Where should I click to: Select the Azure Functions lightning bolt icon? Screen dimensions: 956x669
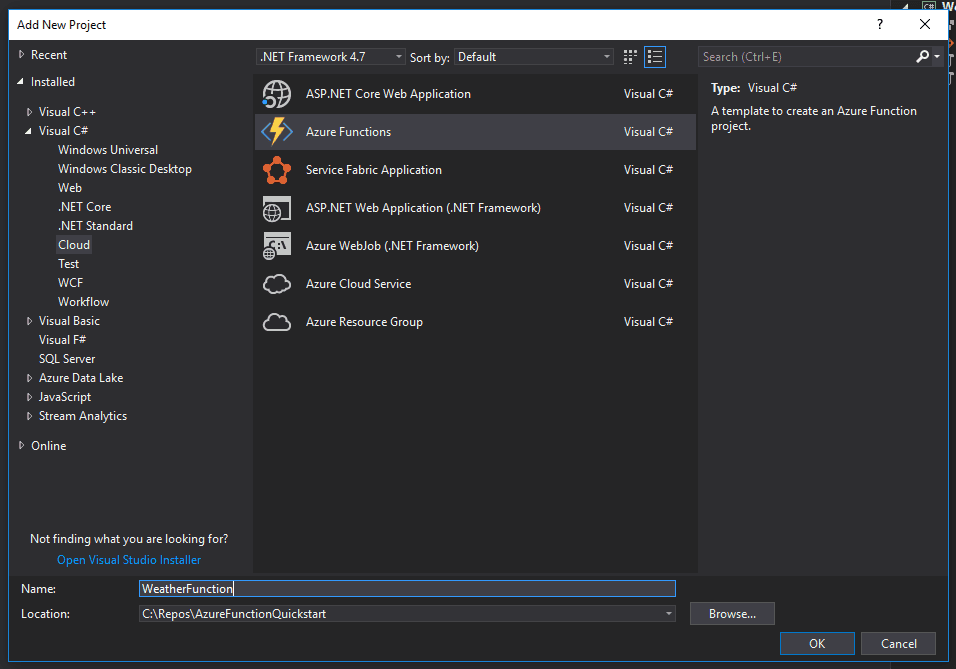click(277, 130)
